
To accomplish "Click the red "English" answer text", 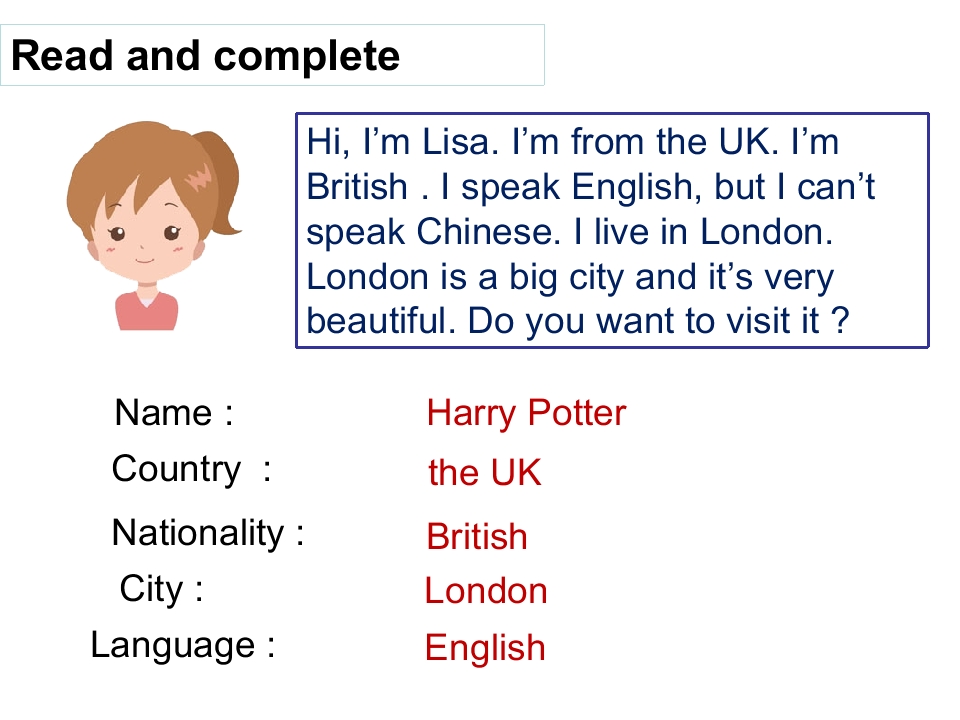I will (x=485, y=648).
